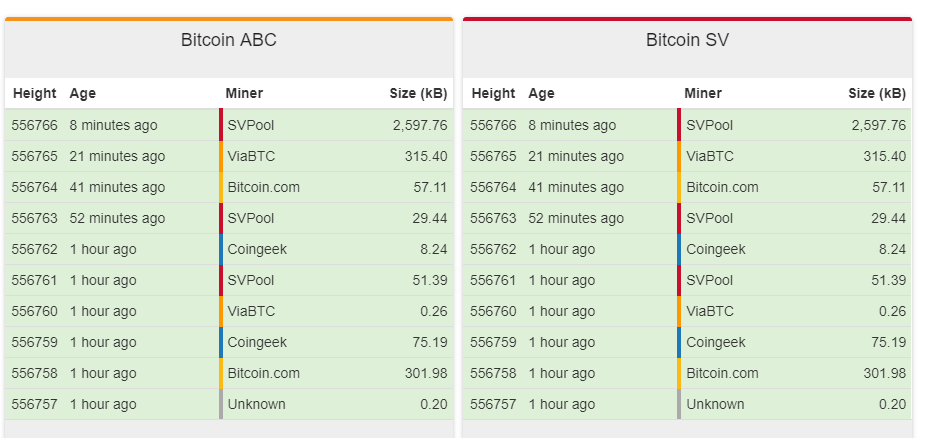Viewport: 929px width, 438px height.
Task: Select the Size (kB) header in Bitcoin ABC table
Action: tap(418, 94)
